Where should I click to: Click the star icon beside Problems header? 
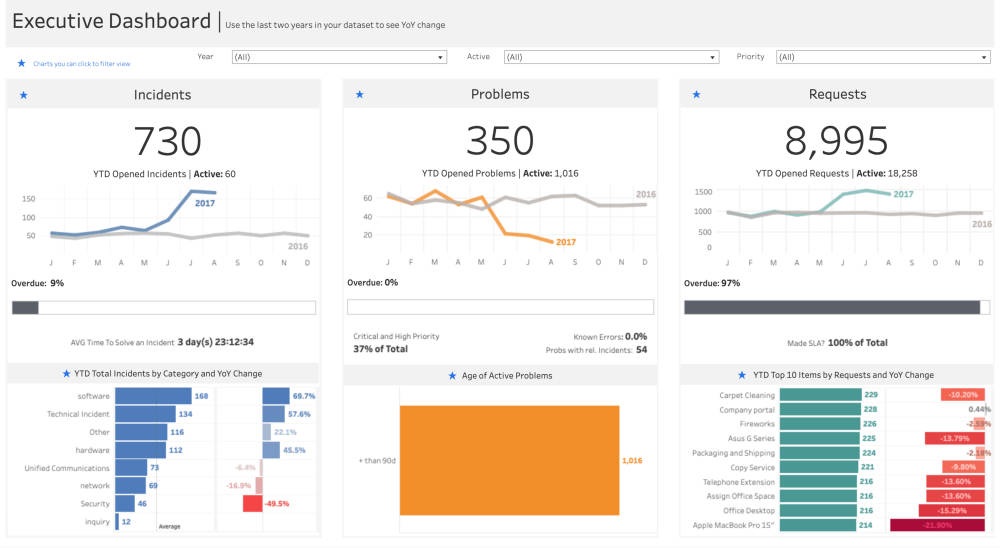click(x=360, y=94)
